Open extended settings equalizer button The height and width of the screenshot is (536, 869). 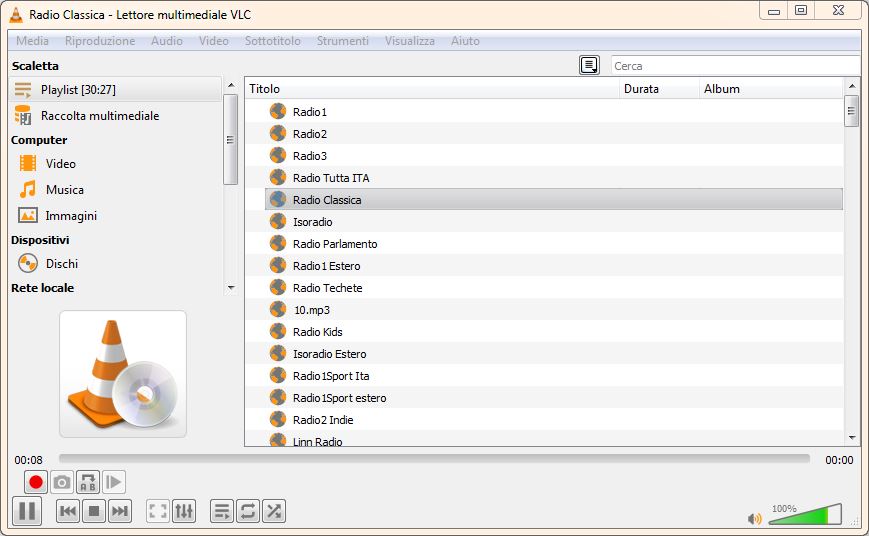(x=184, y=511)
